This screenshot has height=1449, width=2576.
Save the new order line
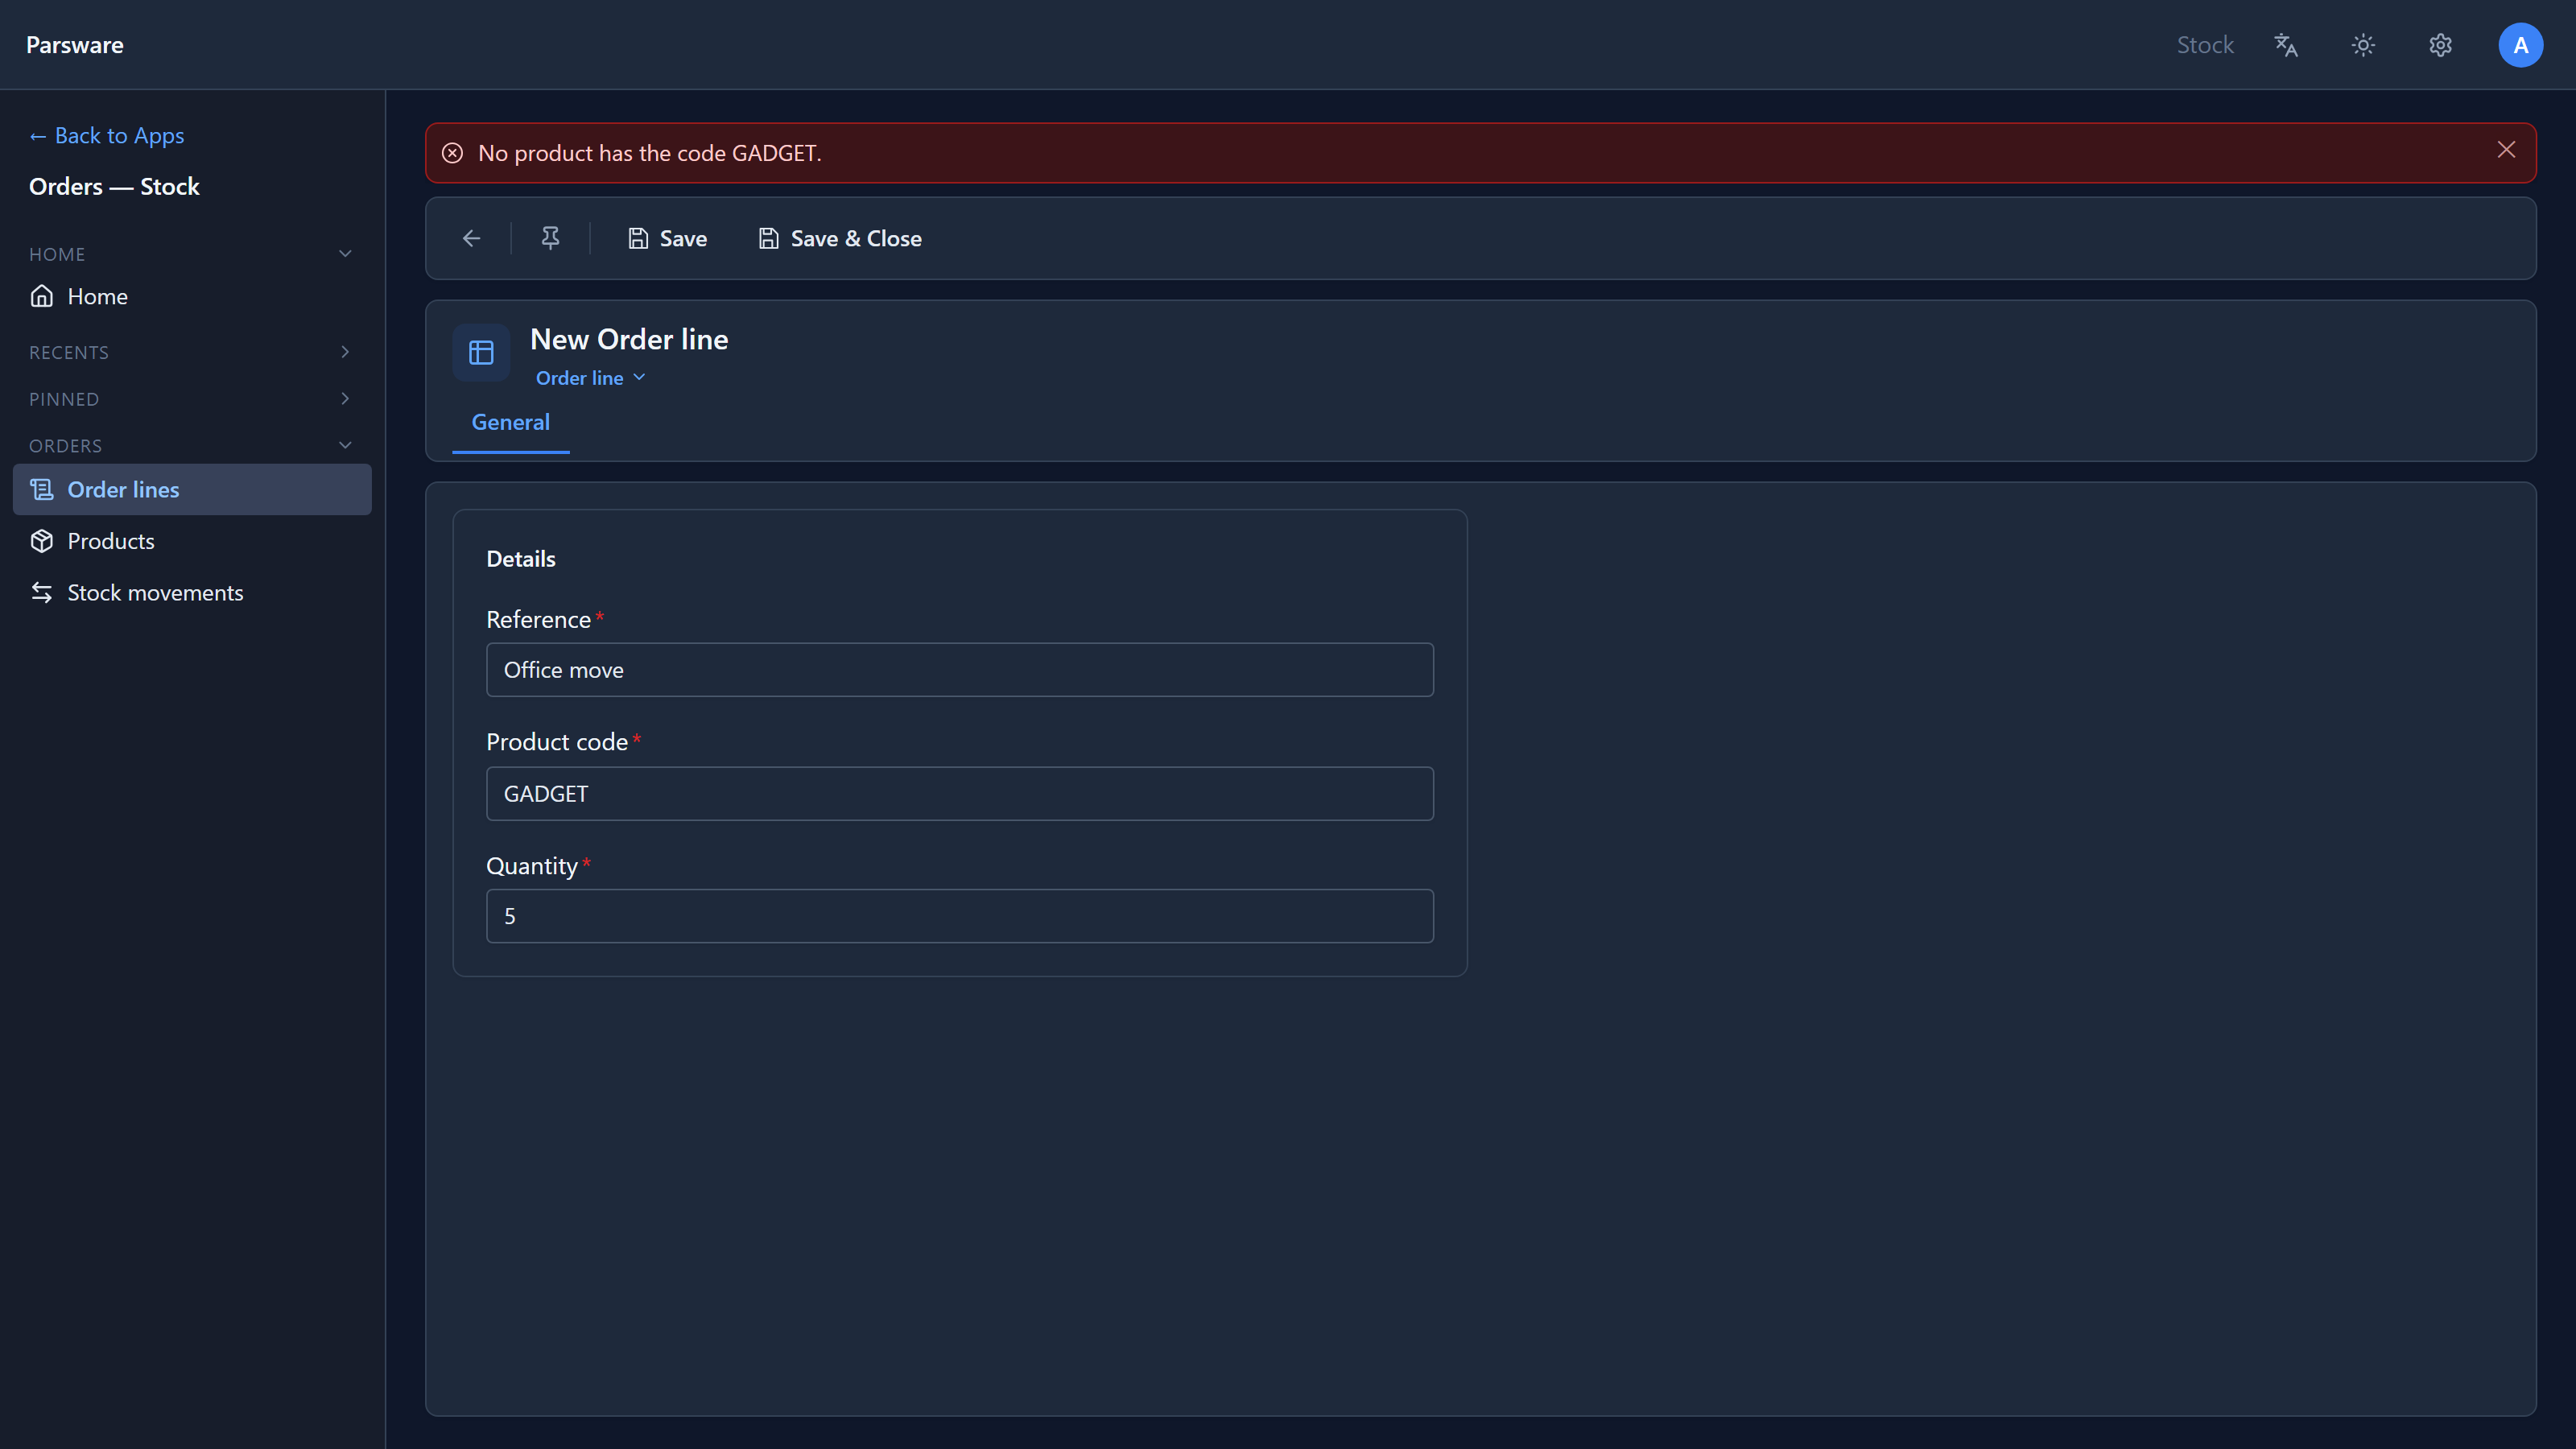click(x=667, y=238)
